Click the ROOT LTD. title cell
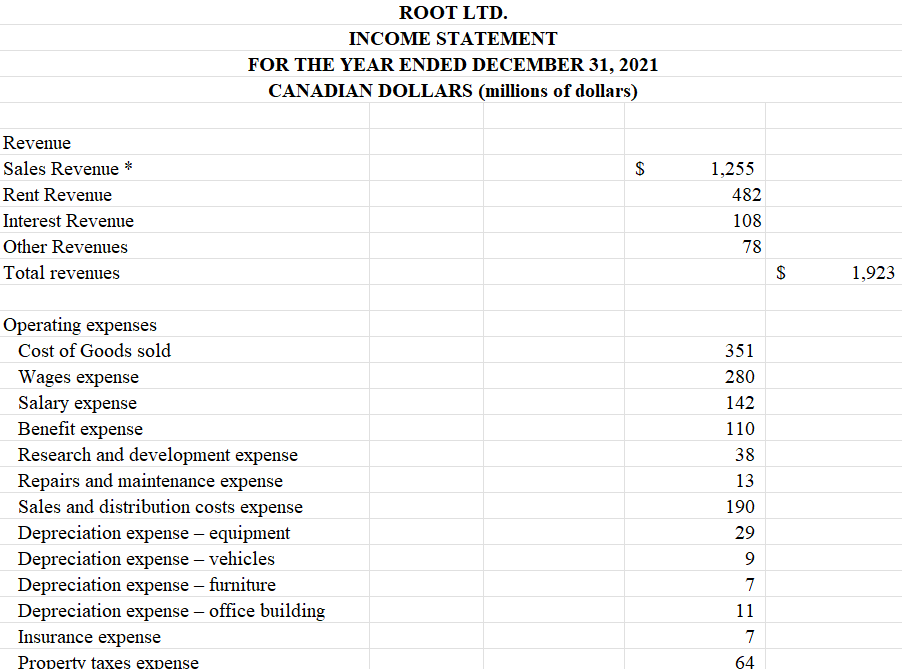Screen dimensions: 902x669 (452, 13)
